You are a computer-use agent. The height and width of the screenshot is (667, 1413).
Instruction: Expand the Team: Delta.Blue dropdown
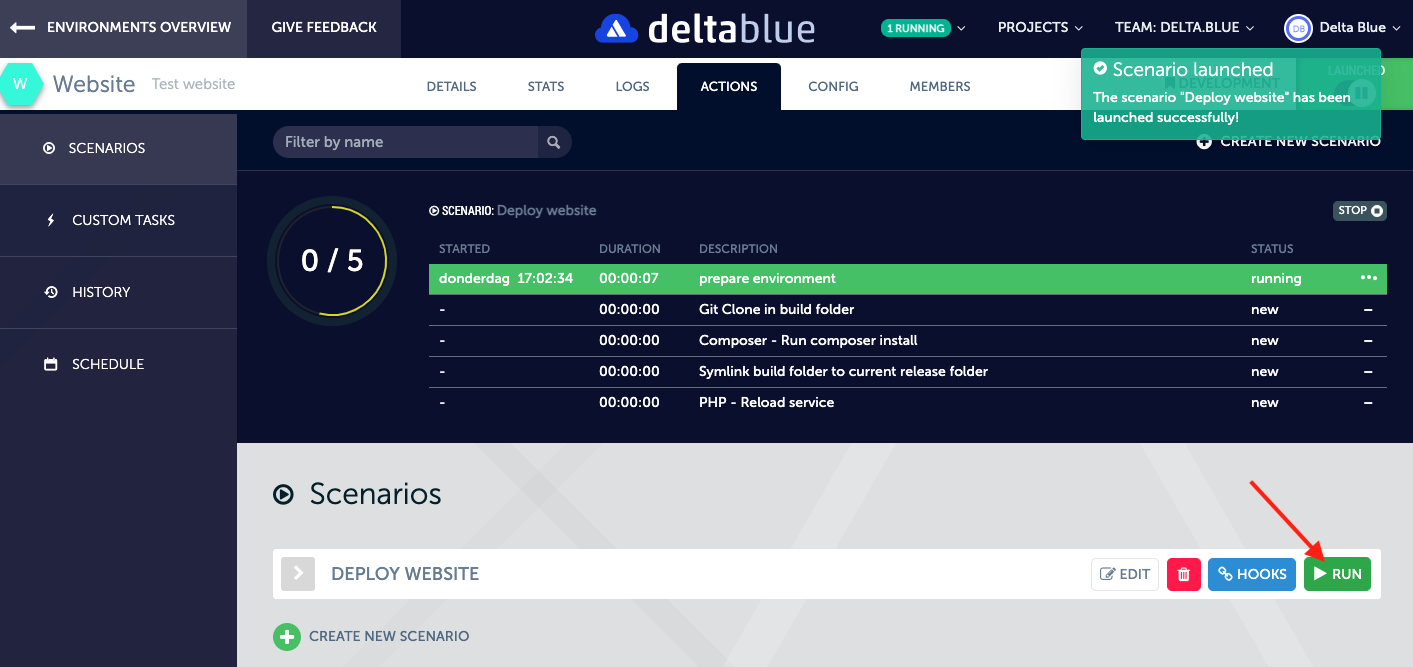(1184, 28)
